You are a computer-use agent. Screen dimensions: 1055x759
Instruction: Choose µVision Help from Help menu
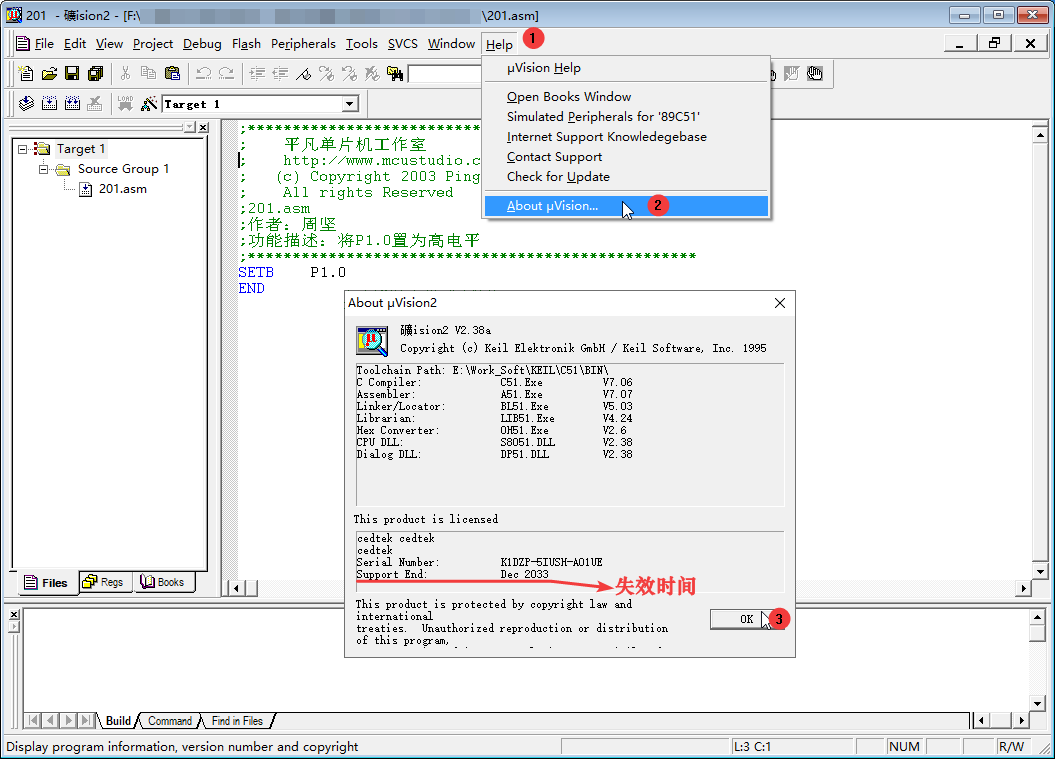pyautogui.click(x=626, y=68)
